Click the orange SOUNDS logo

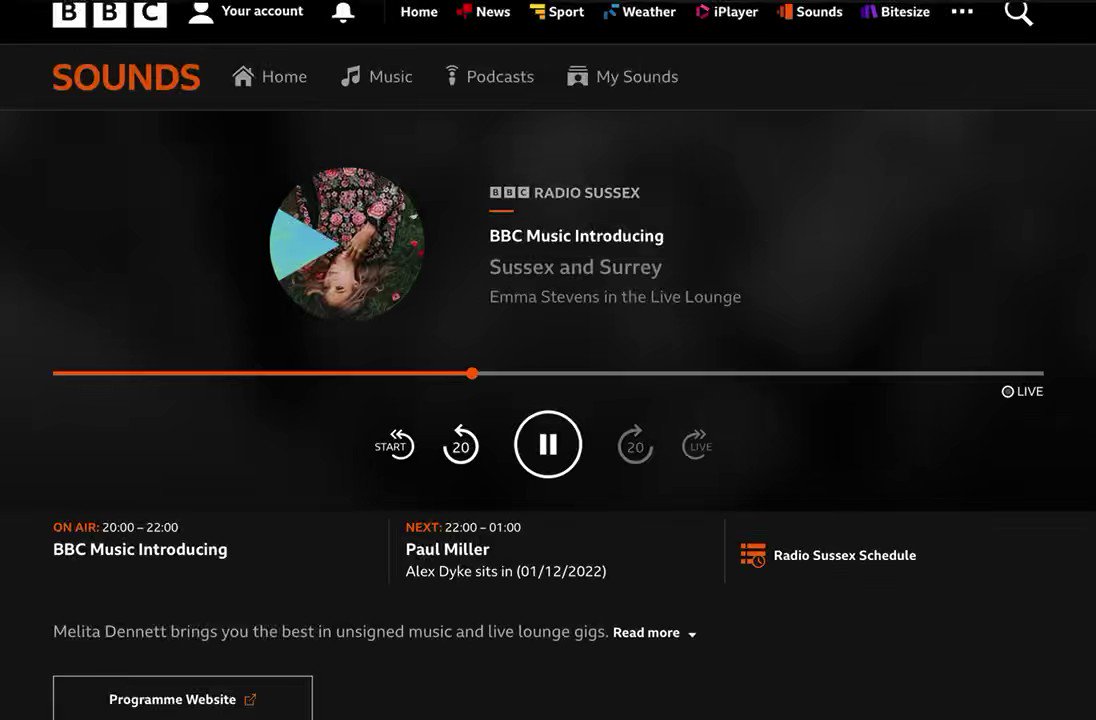(127, 77)
